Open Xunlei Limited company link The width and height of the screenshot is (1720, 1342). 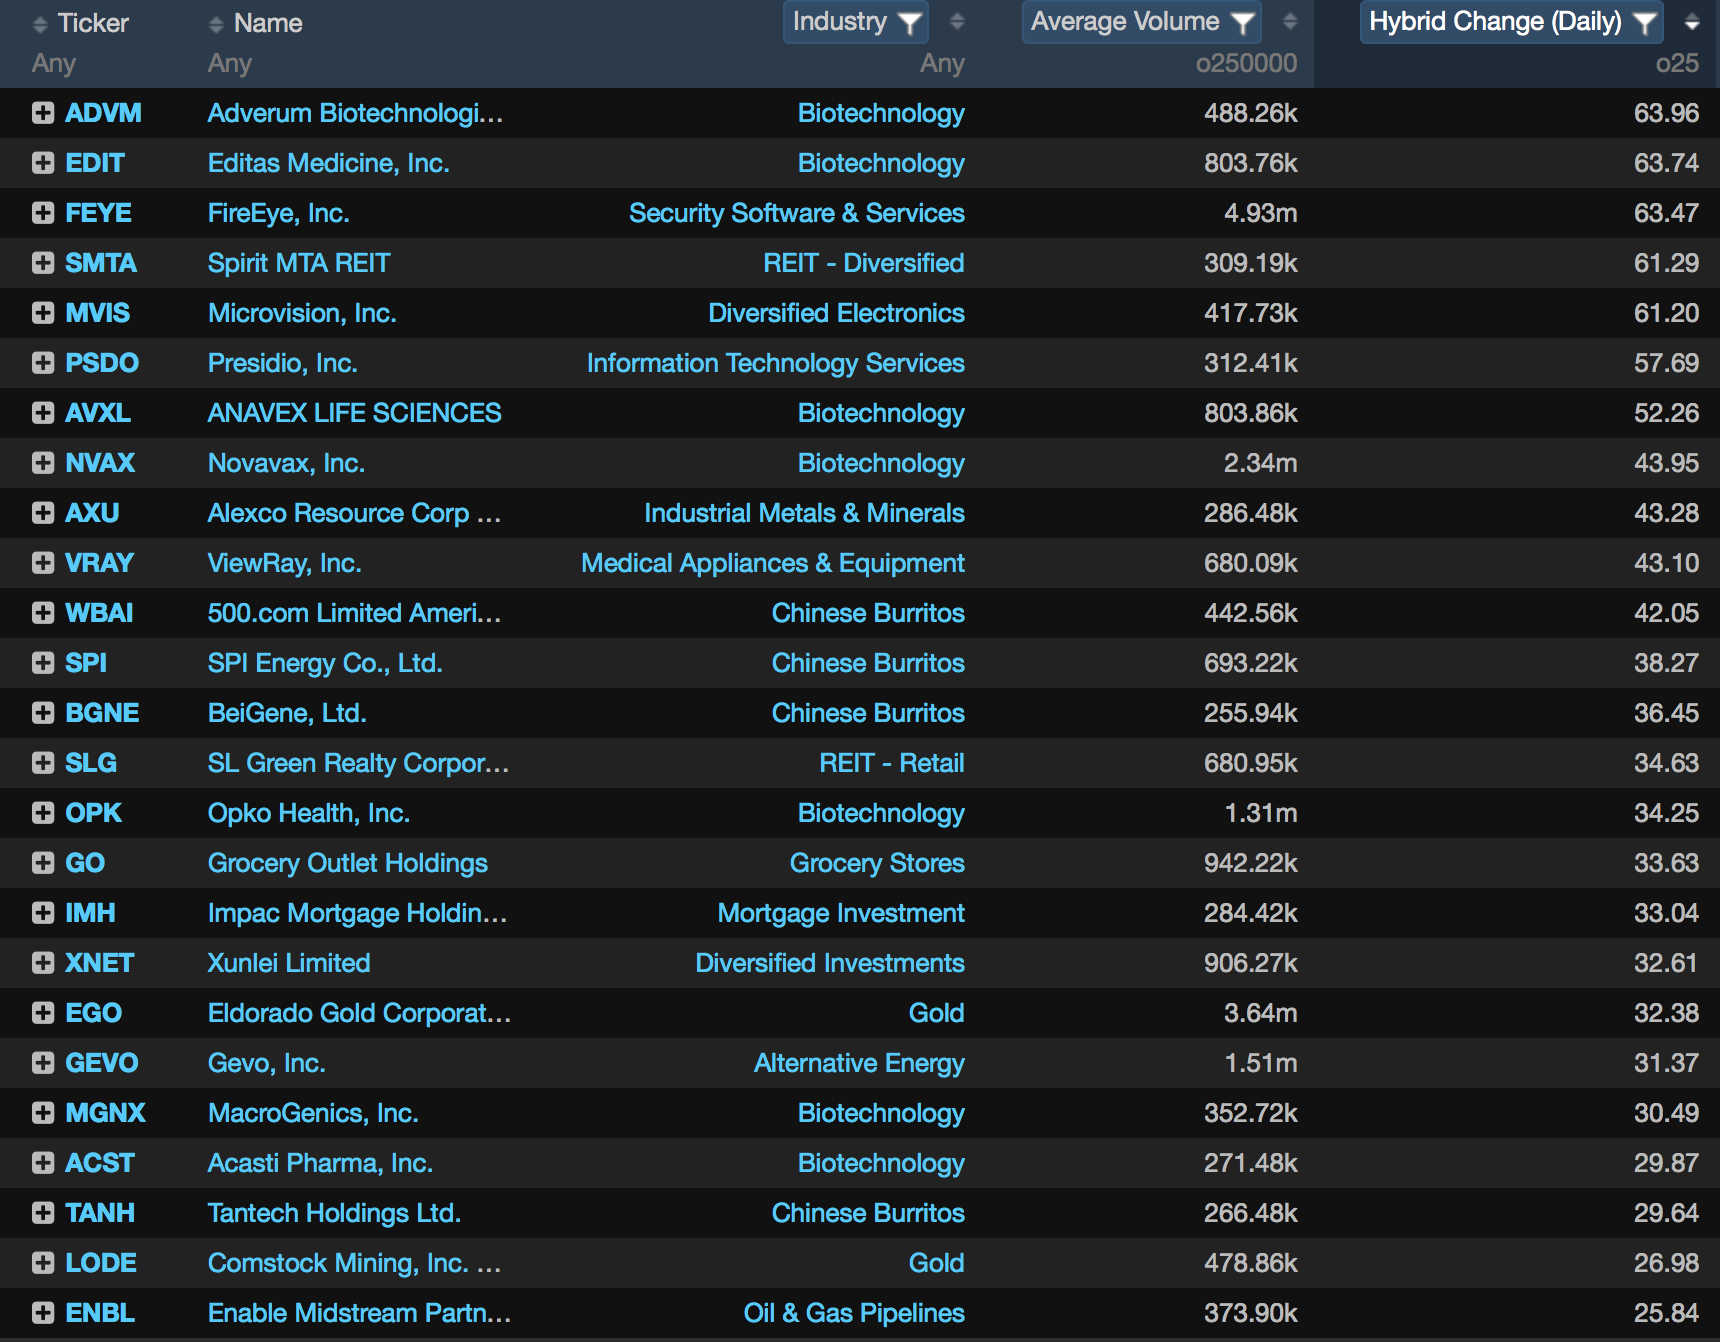tap(289, 963)
